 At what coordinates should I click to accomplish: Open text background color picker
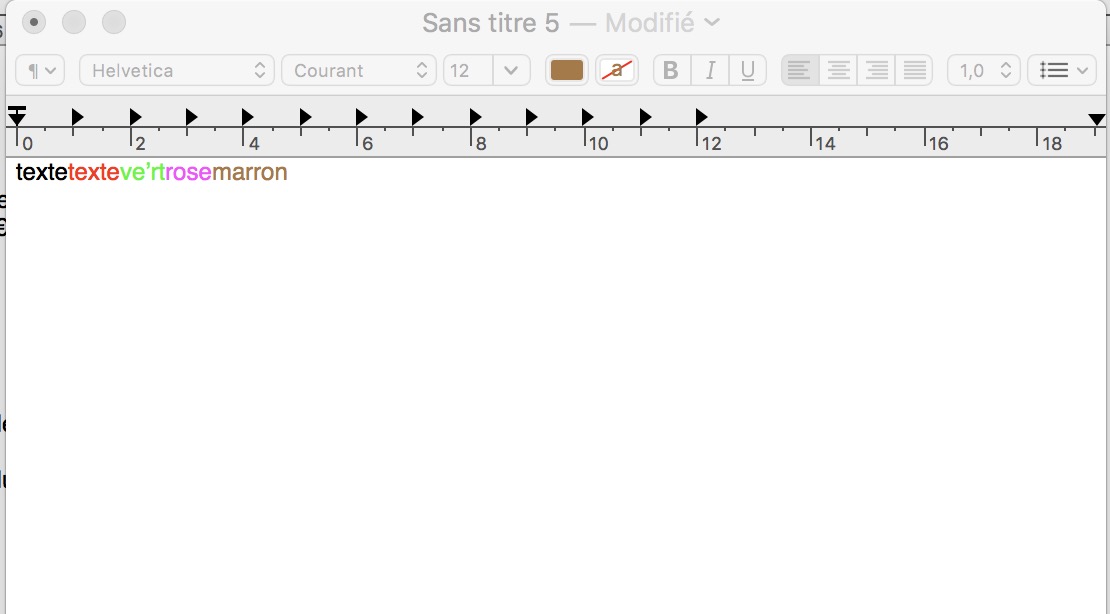(617, 71)
